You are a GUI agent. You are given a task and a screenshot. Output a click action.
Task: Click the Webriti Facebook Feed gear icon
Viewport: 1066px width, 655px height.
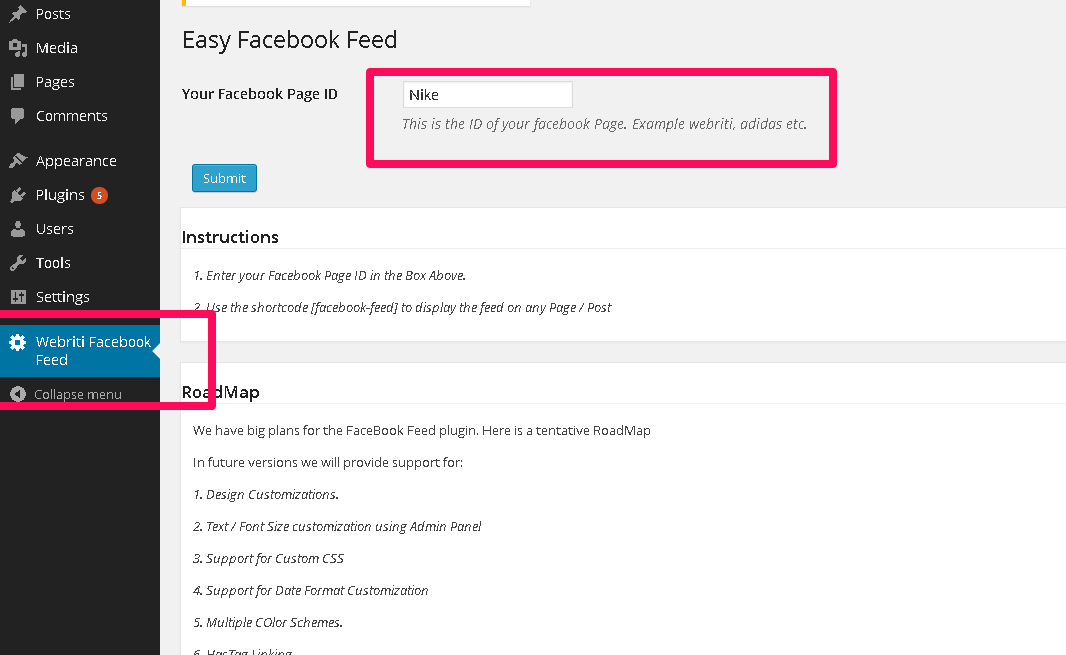[18, 342]
